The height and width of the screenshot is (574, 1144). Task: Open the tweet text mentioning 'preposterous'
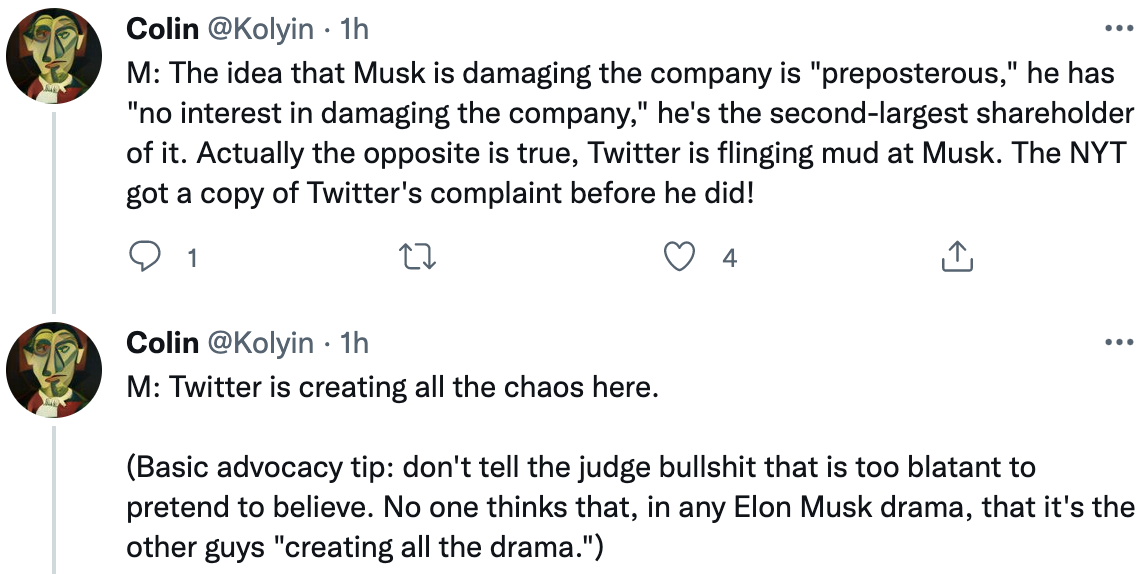coord(630,133)
